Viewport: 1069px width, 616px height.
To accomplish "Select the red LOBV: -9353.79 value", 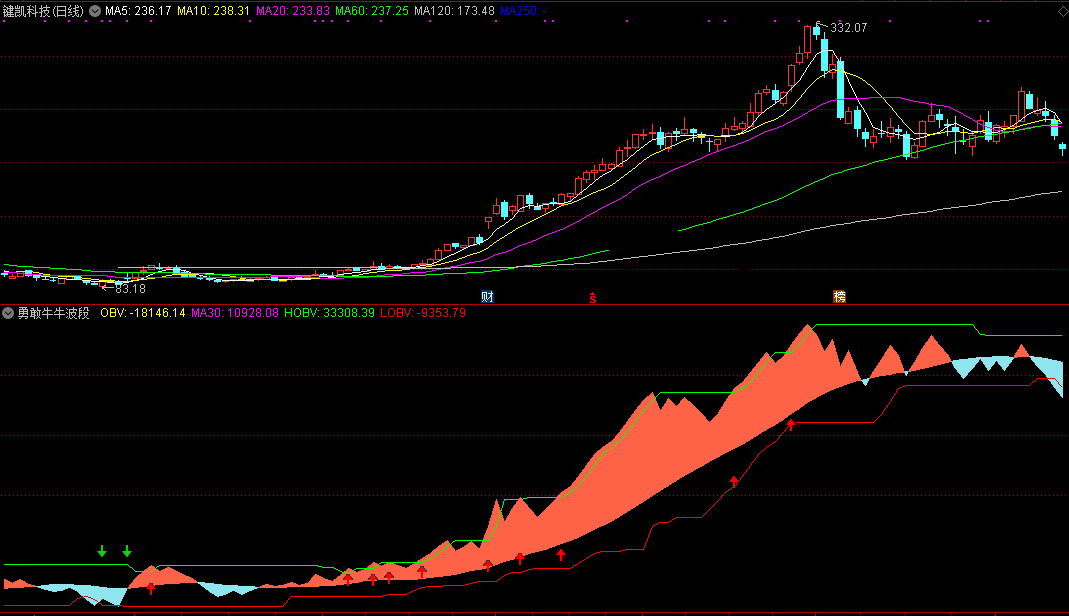I will 423,313.
